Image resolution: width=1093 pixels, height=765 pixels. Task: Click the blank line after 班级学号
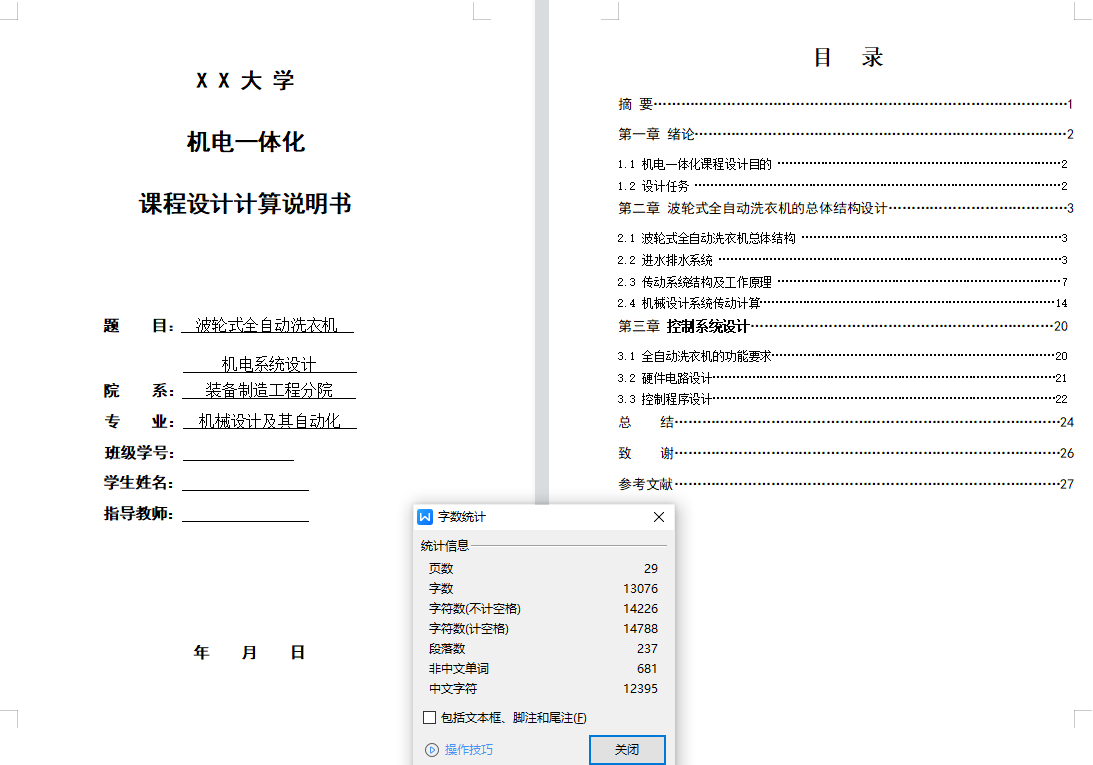(238, 454)
